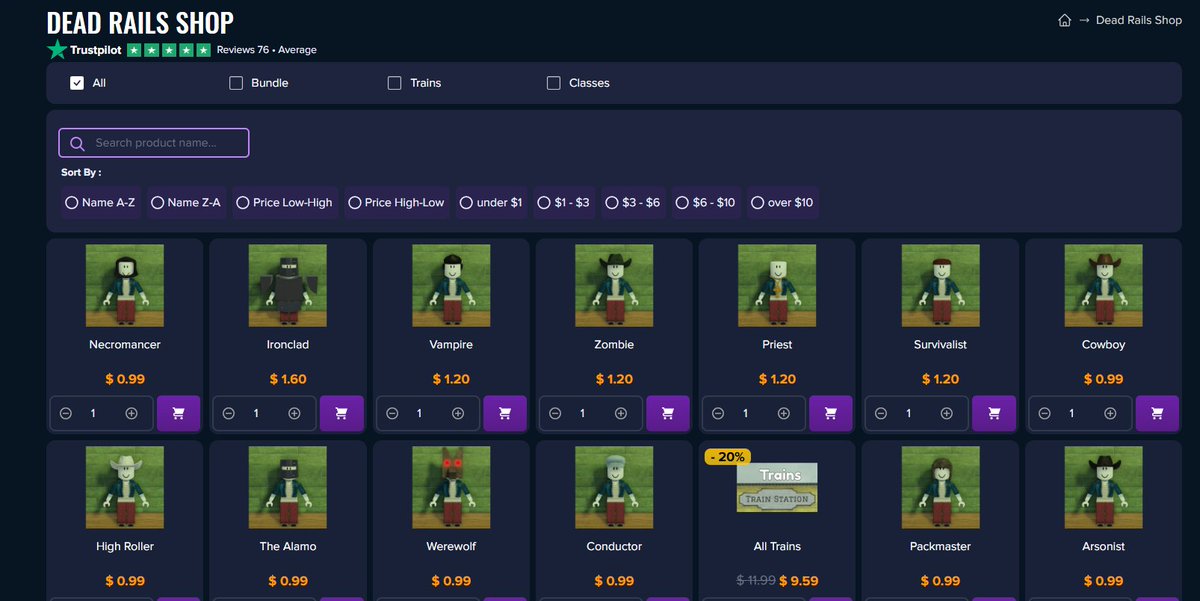Add Priest to cart
Viewport: 1200px width, 601px height.
(831, 413)
